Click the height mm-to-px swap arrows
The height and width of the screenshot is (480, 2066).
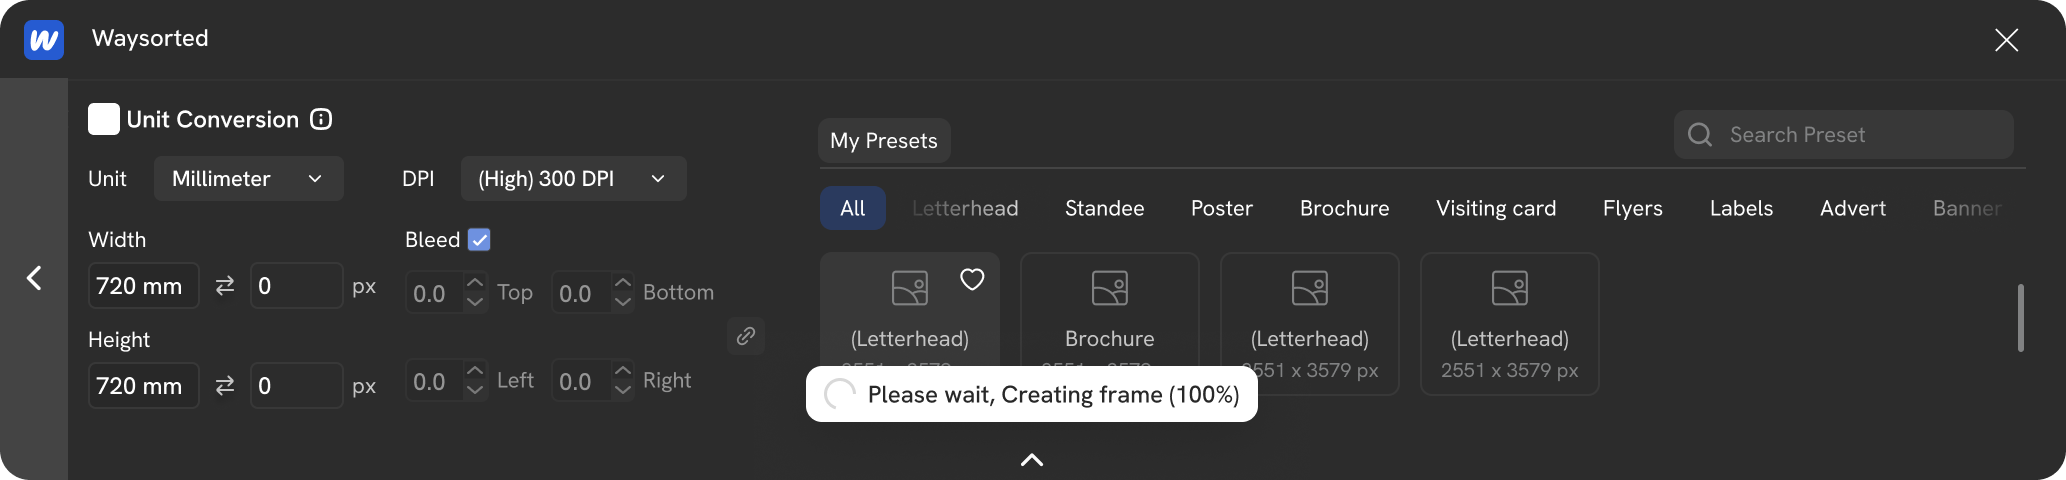coord(225,386)
